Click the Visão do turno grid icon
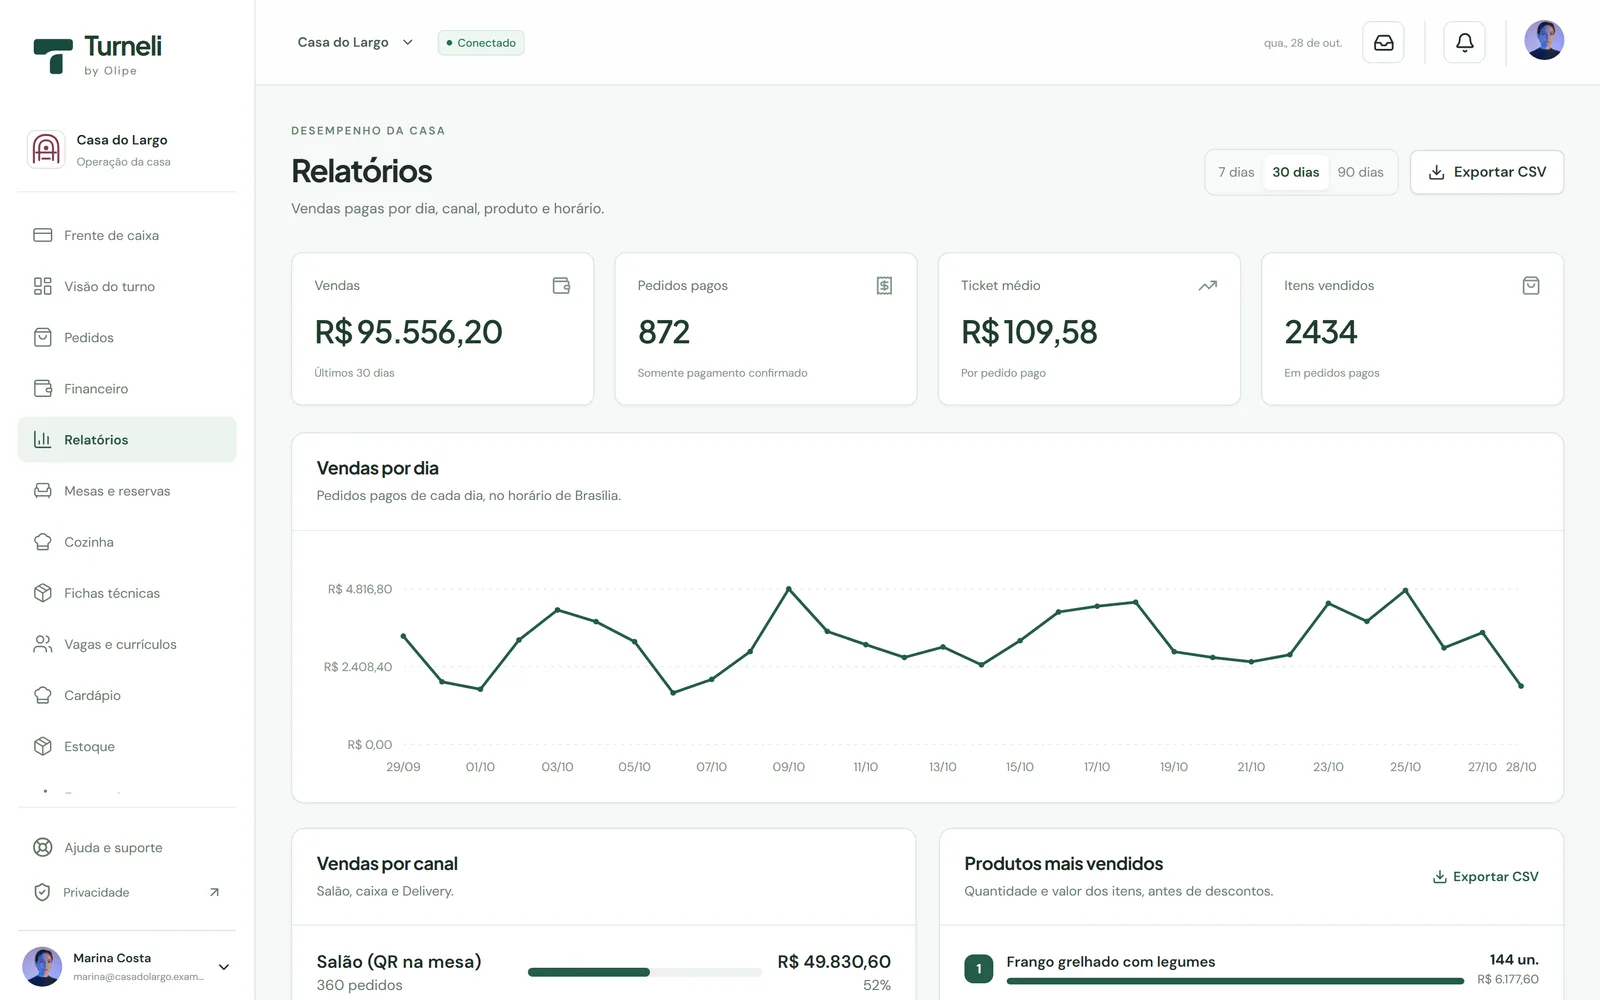This screenshot has height=1000, width=1600. pyautogui.click(x=43, y=286)
